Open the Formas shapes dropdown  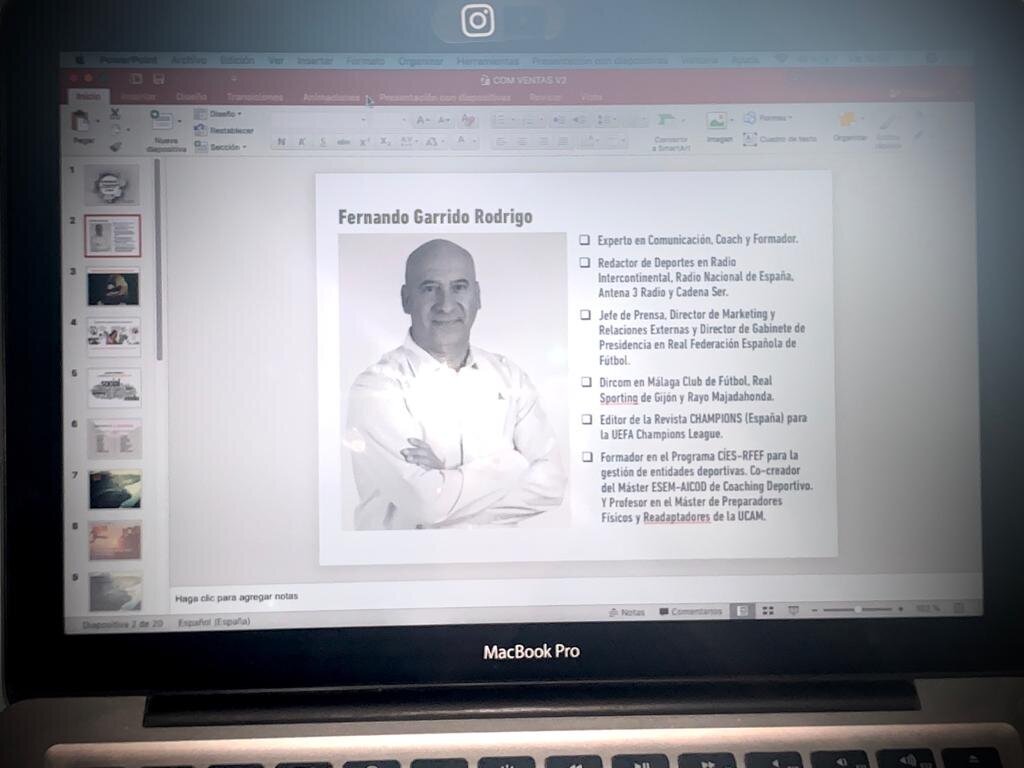pyautogui.click(x=768, y=118)
